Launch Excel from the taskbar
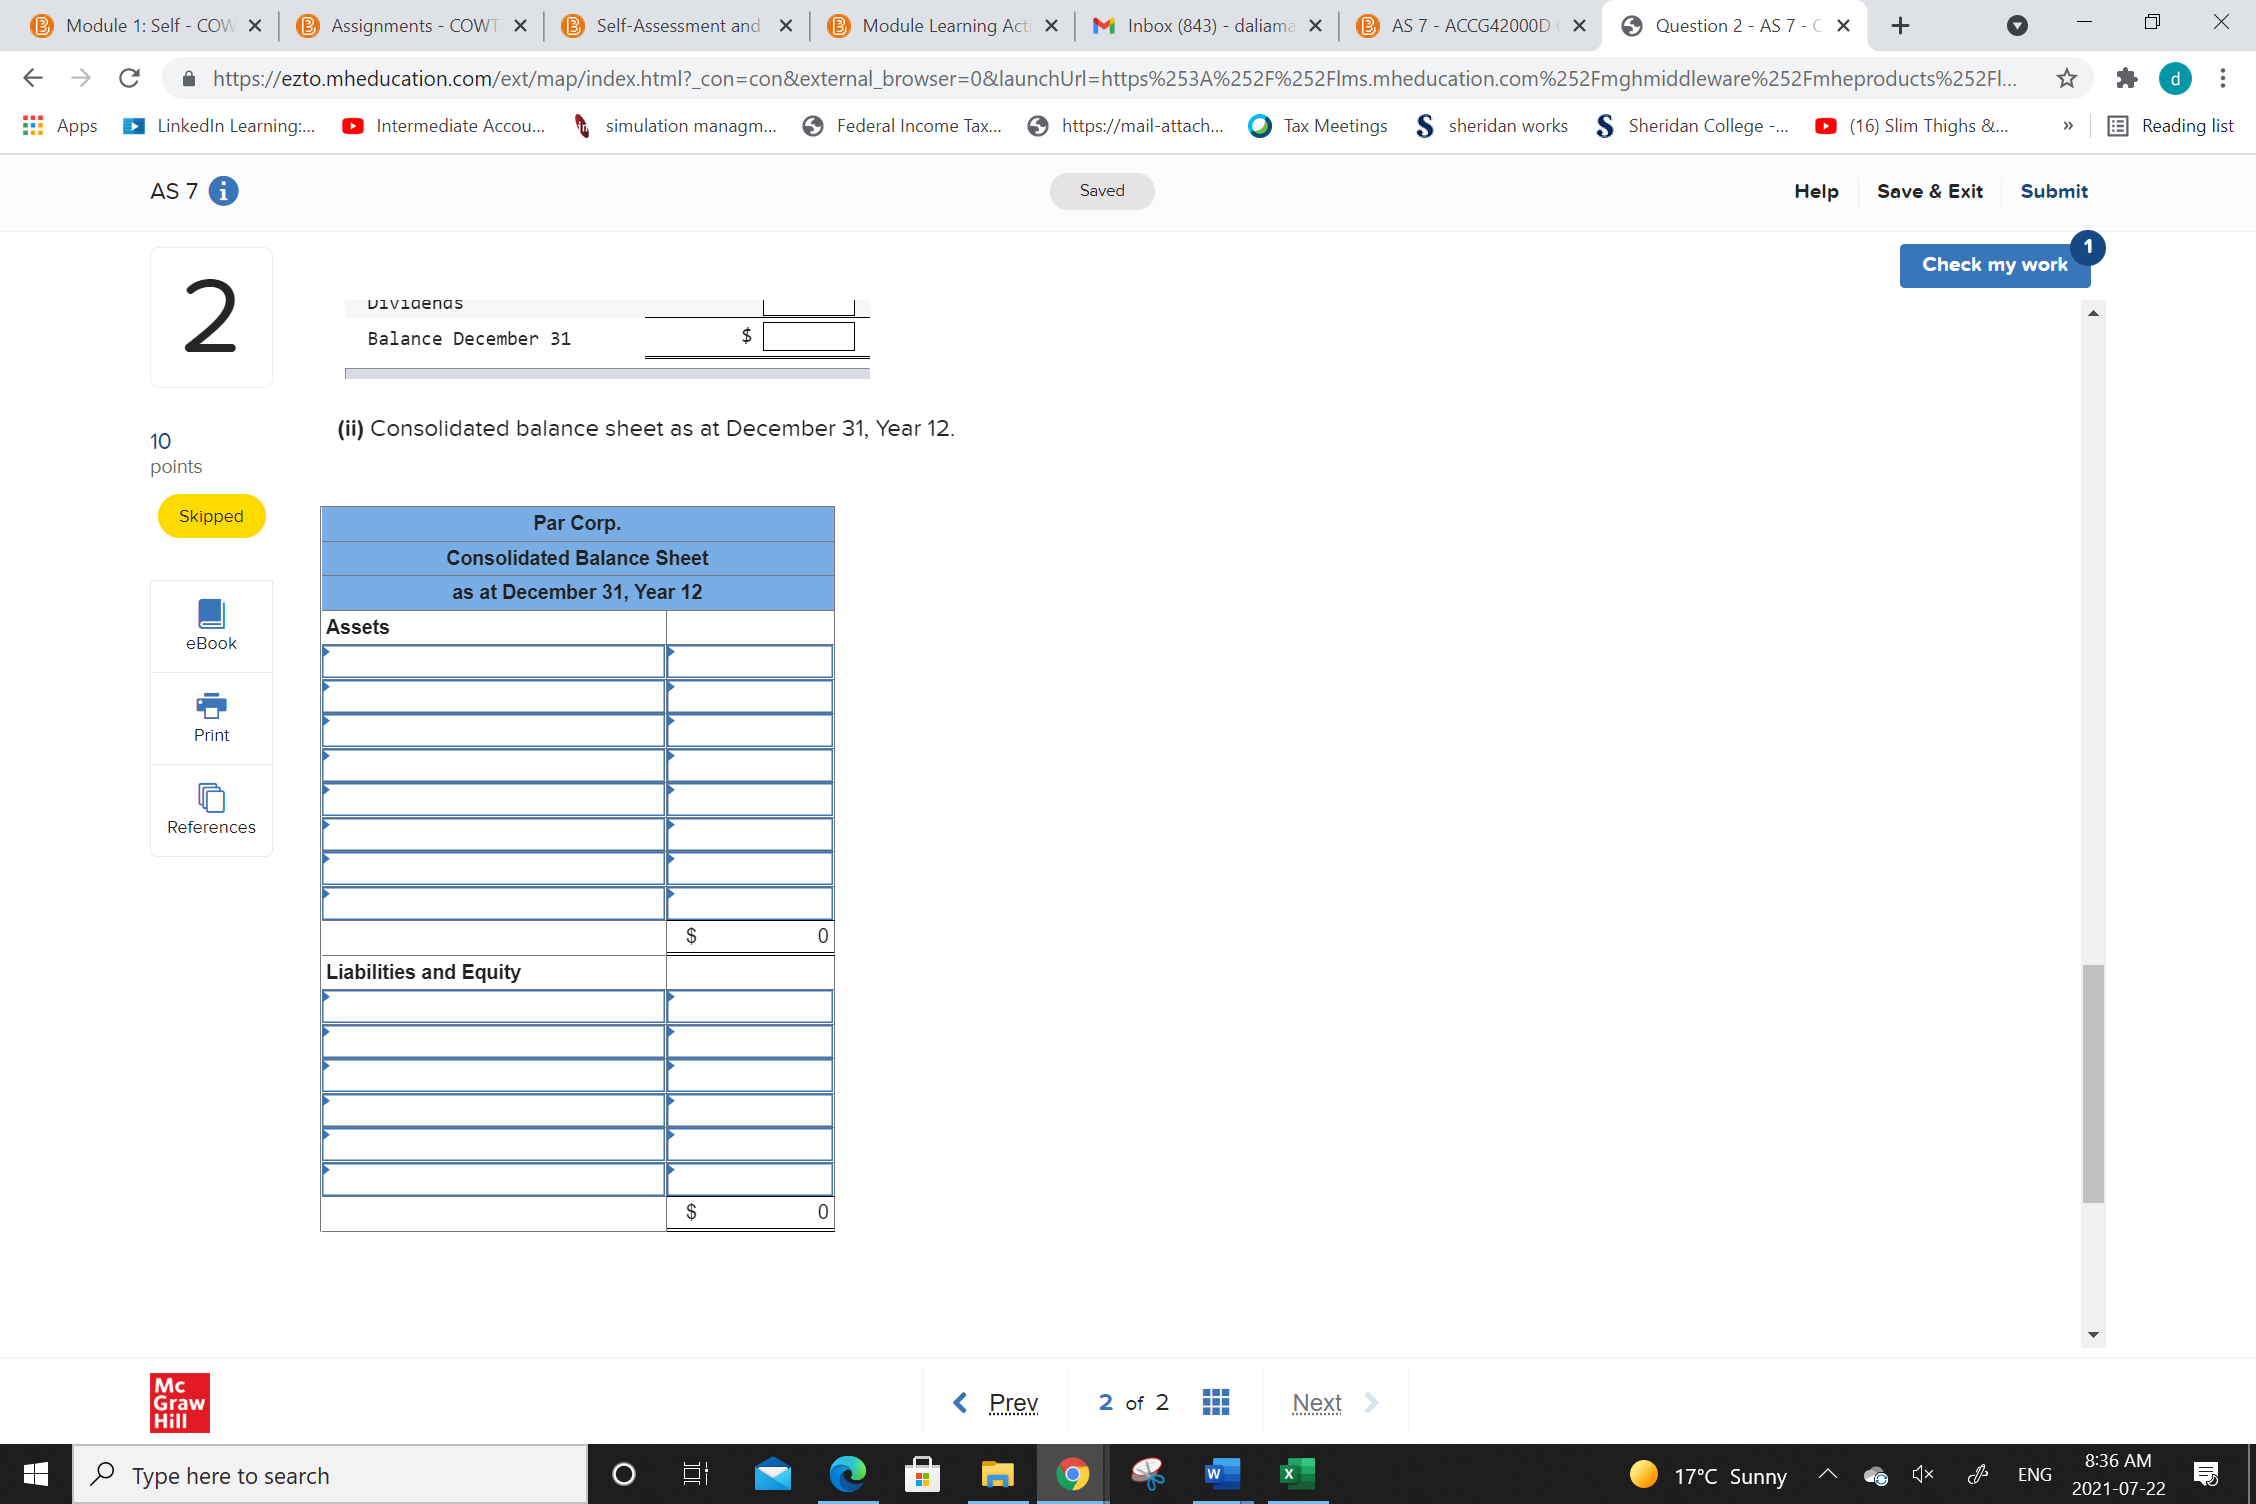 1295,1473
